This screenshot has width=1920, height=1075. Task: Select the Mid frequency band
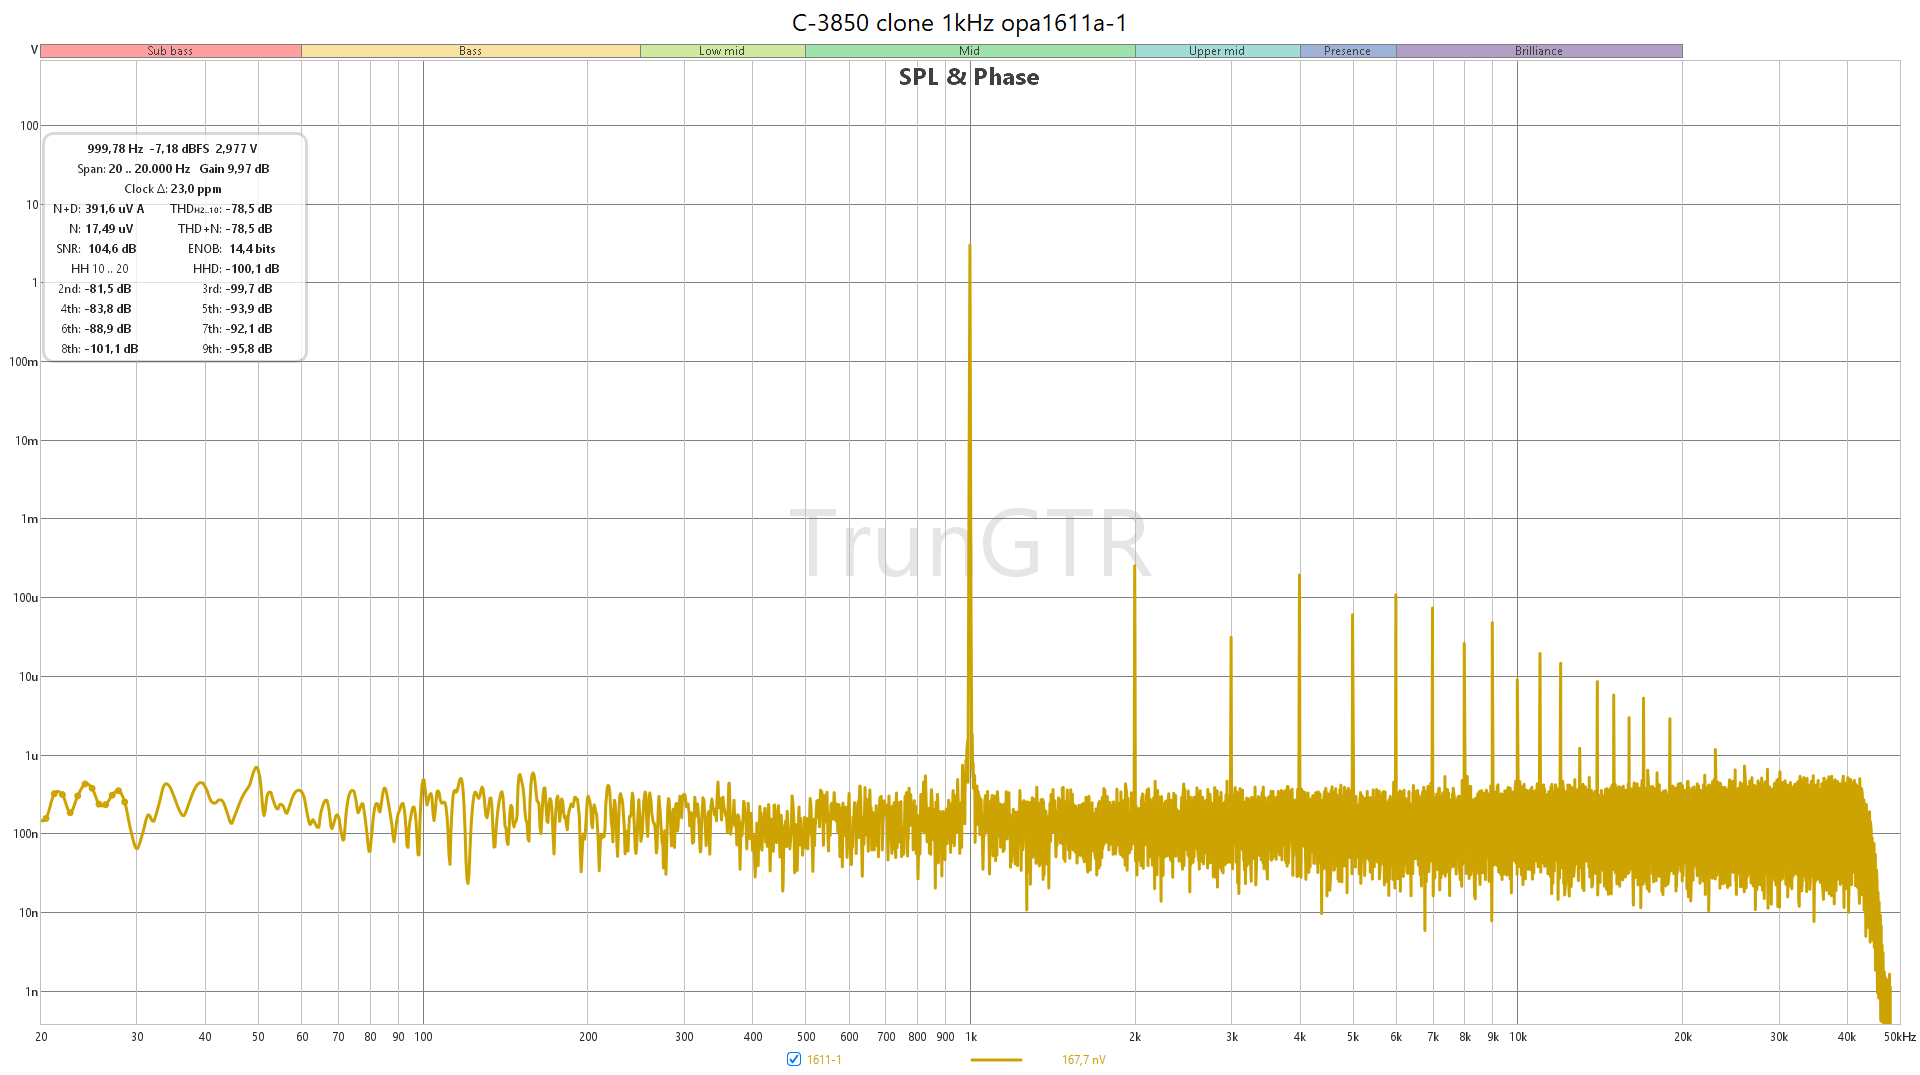click(x=970, y=51)
